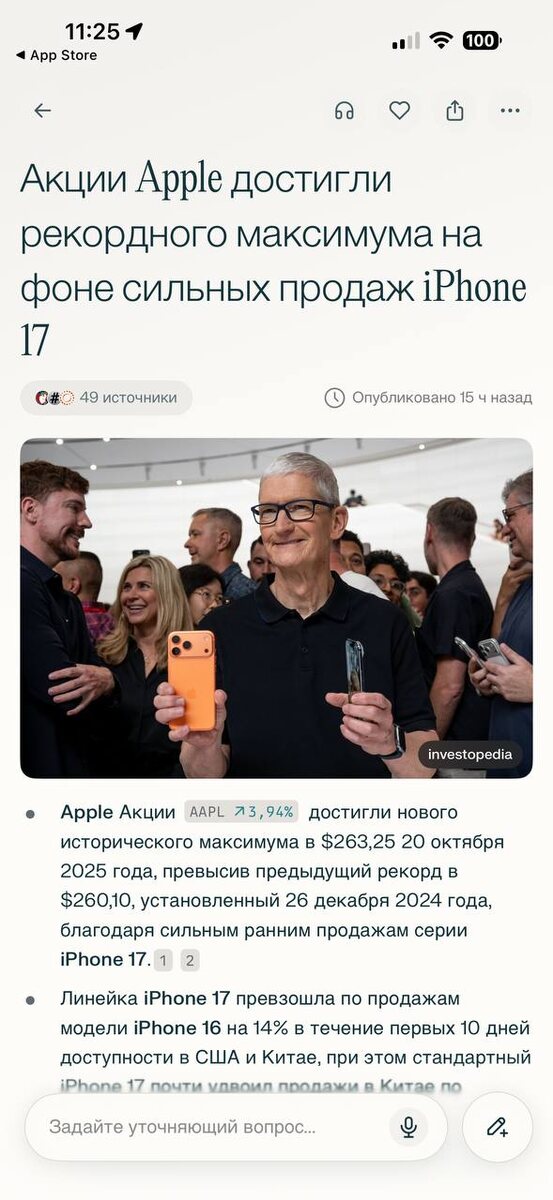Tap the clock icon beside published time

click(x=334, y=398)
